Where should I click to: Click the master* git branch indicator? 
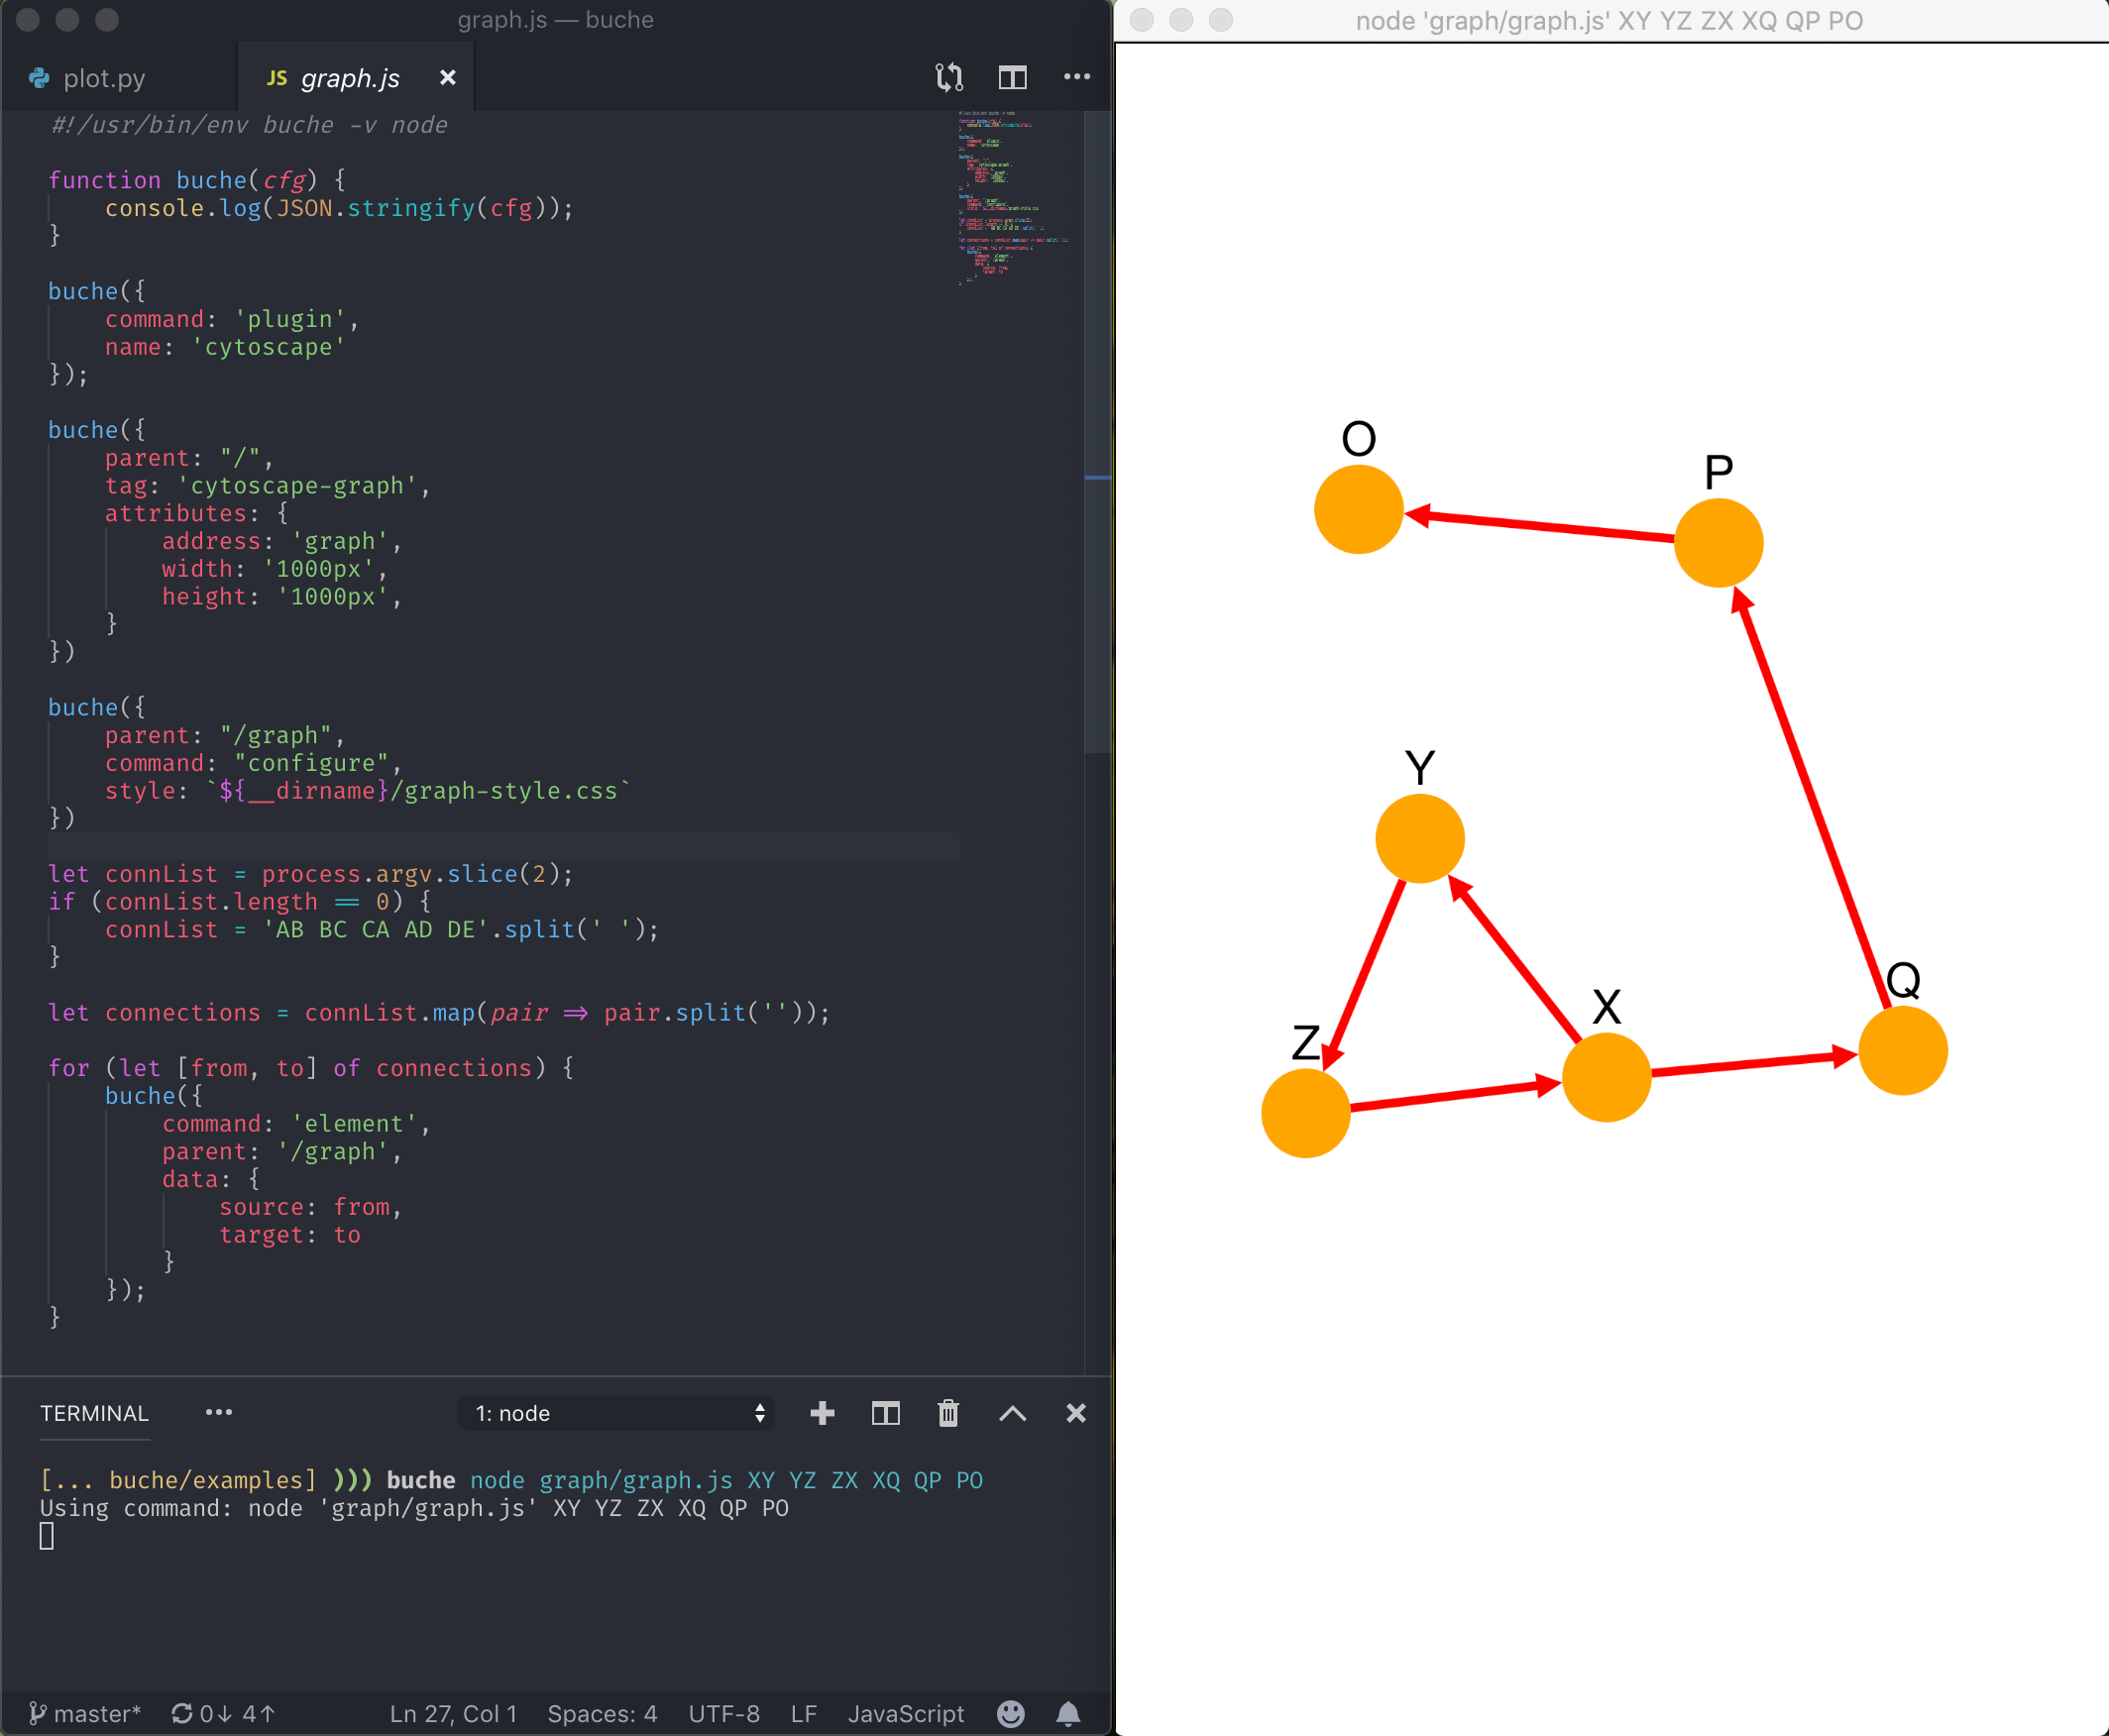point(86,1714)
